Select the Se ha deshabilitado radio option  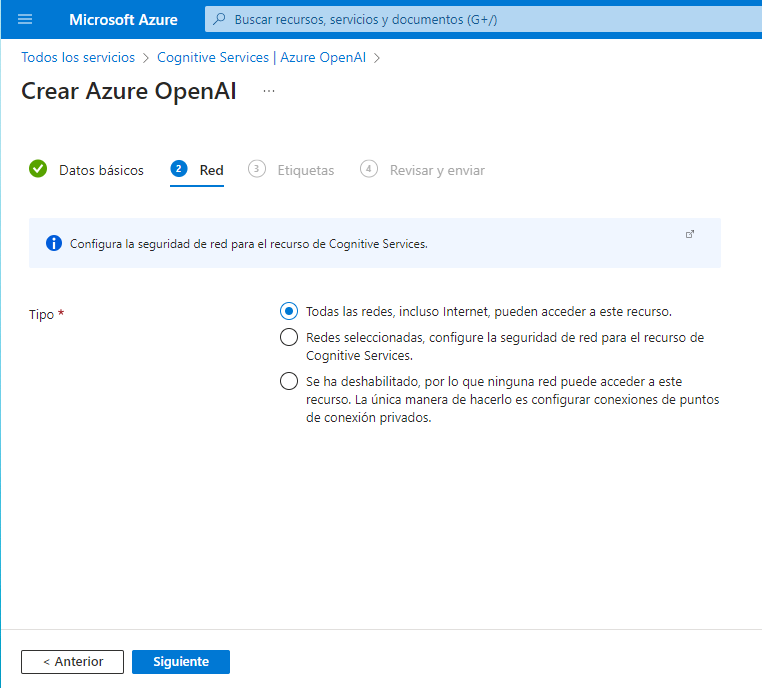click(x=289, y=381)
